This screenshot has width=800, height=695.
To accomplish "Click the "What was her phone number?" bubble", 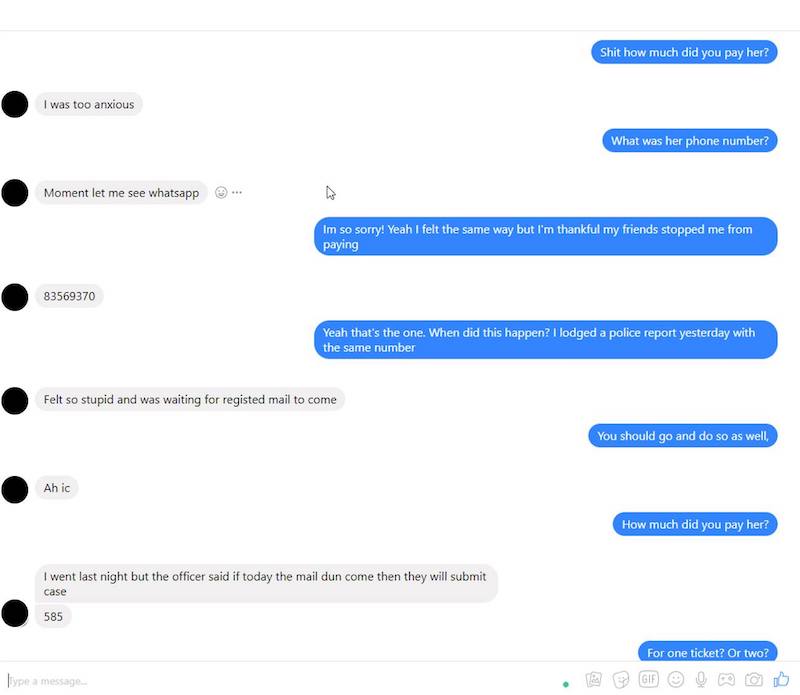I will point(690,141).
